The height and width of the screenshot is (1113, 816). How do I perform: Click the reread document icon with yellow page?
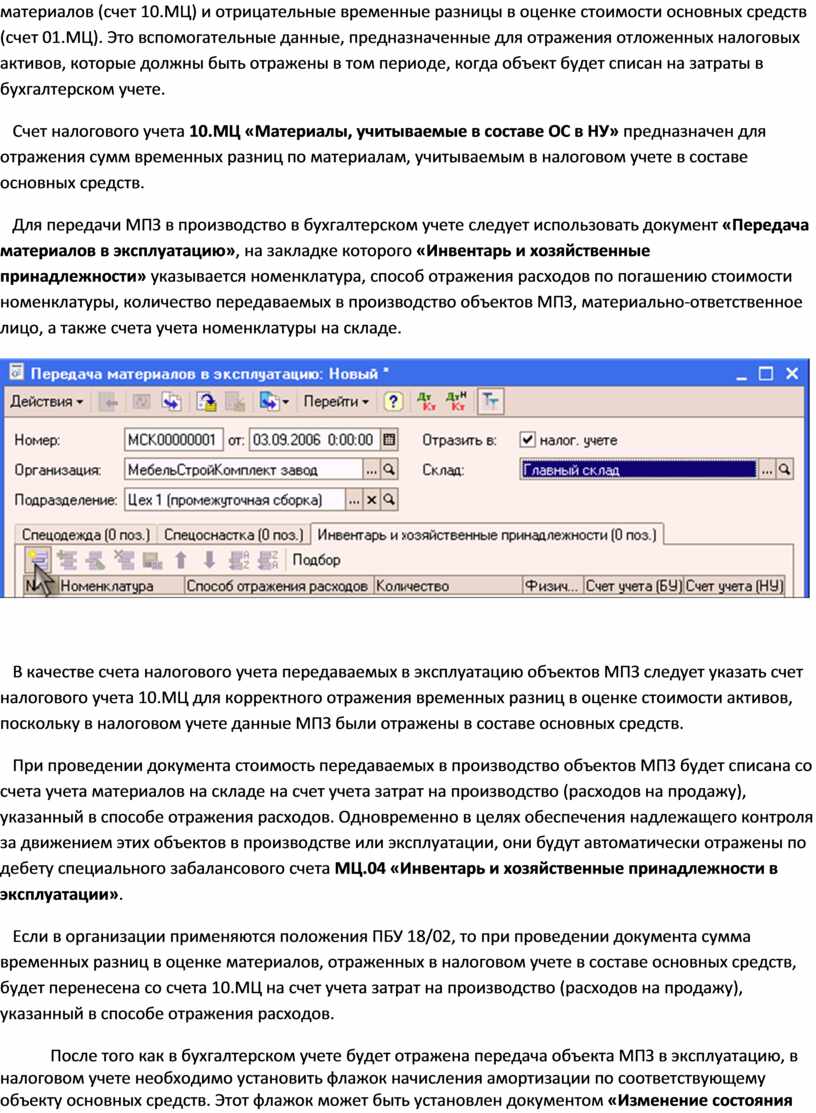206,402
